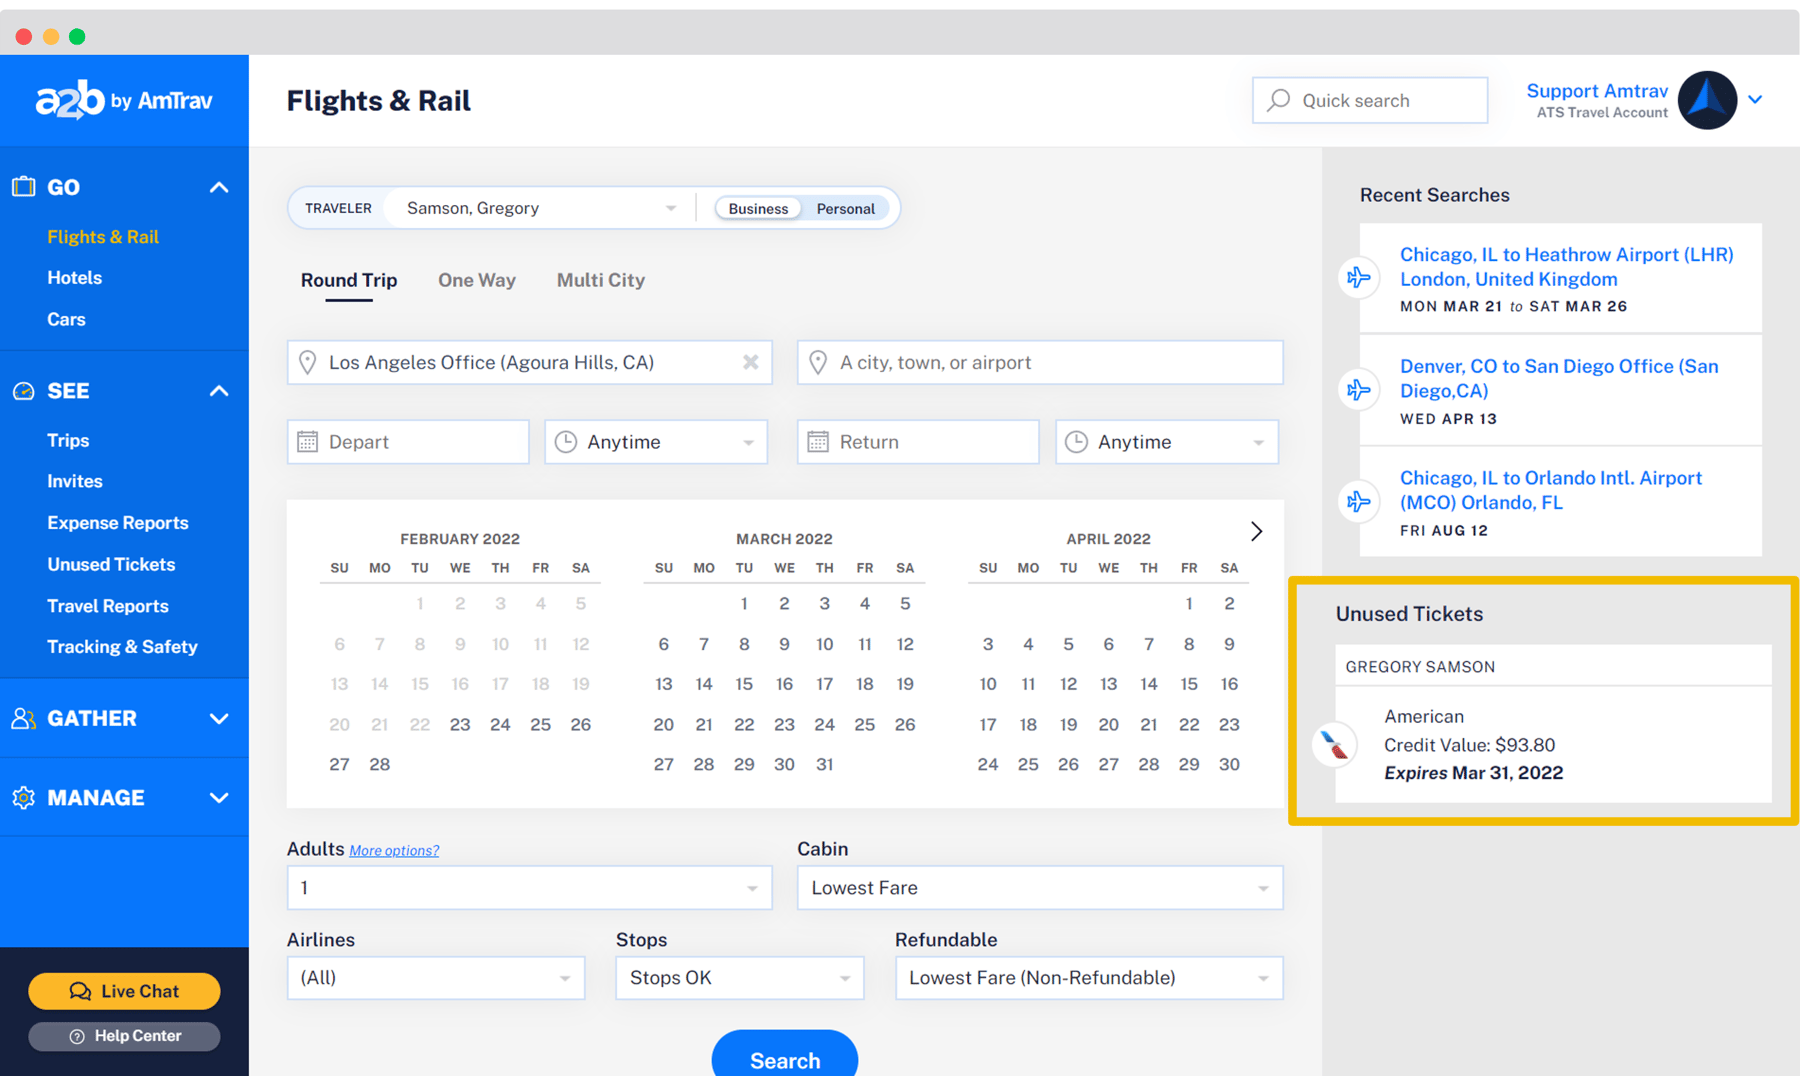The image size is (1800, 1076).
Task: Show next month with calendar arrow
Action: point(1256,531)
